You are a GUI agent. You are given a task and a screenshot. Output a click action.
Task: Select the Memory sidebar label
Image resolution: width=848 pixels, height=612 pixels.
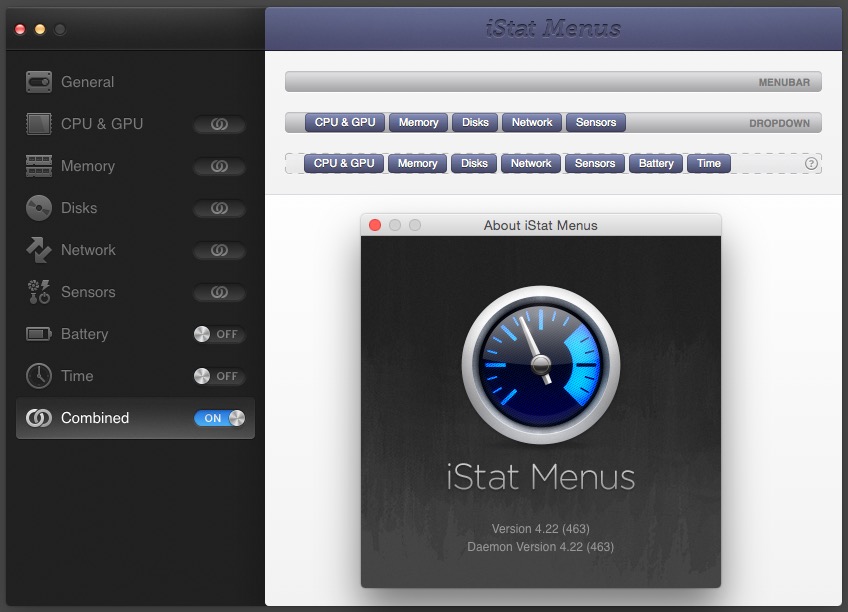tap(88, 166)
